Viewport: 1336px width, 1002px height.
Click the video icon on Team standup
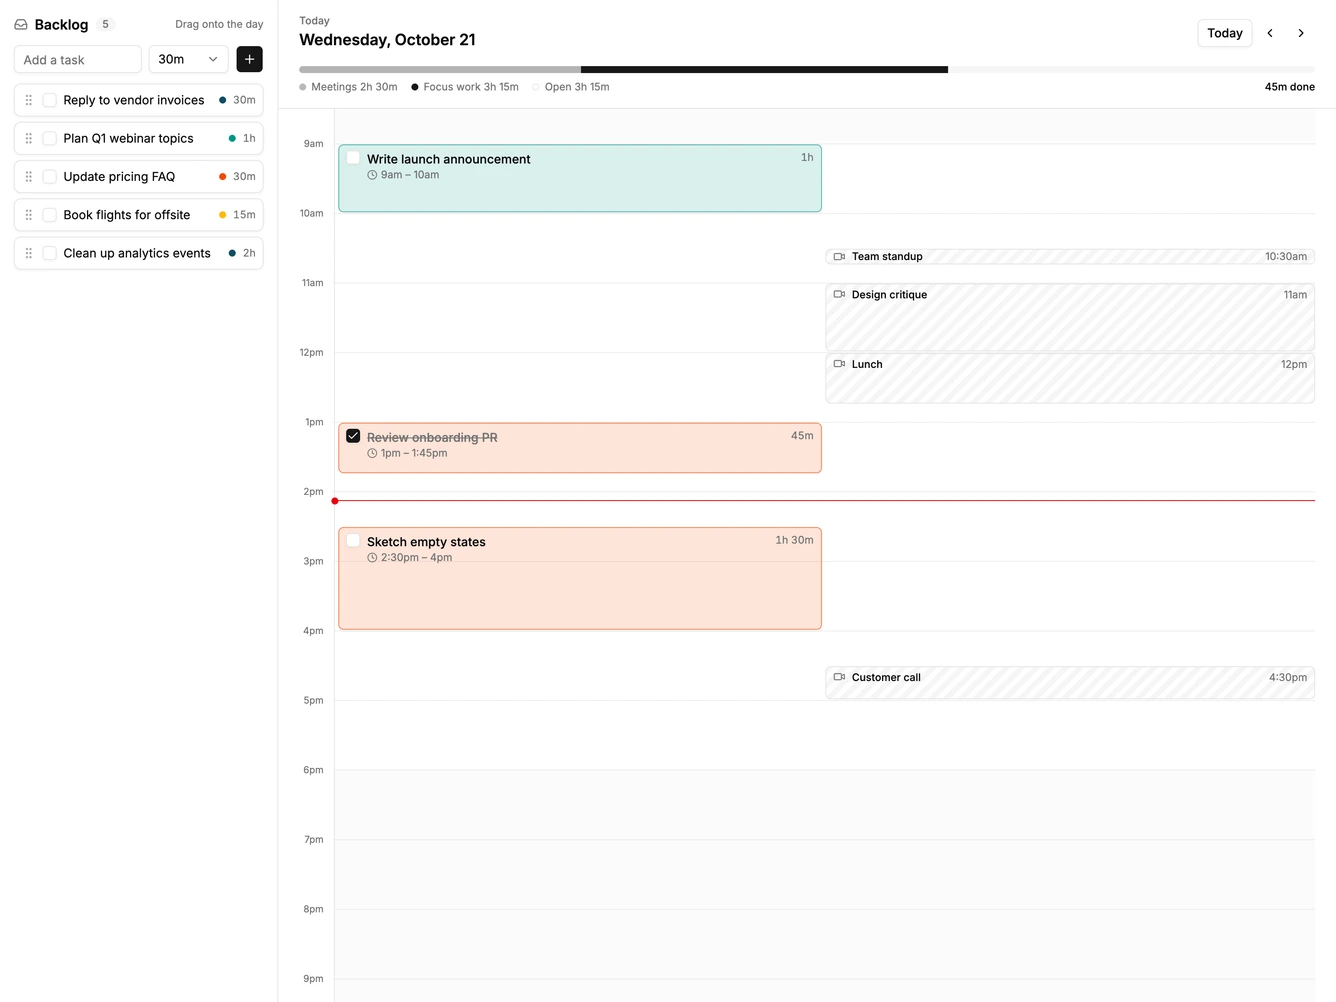pos(839,257)
